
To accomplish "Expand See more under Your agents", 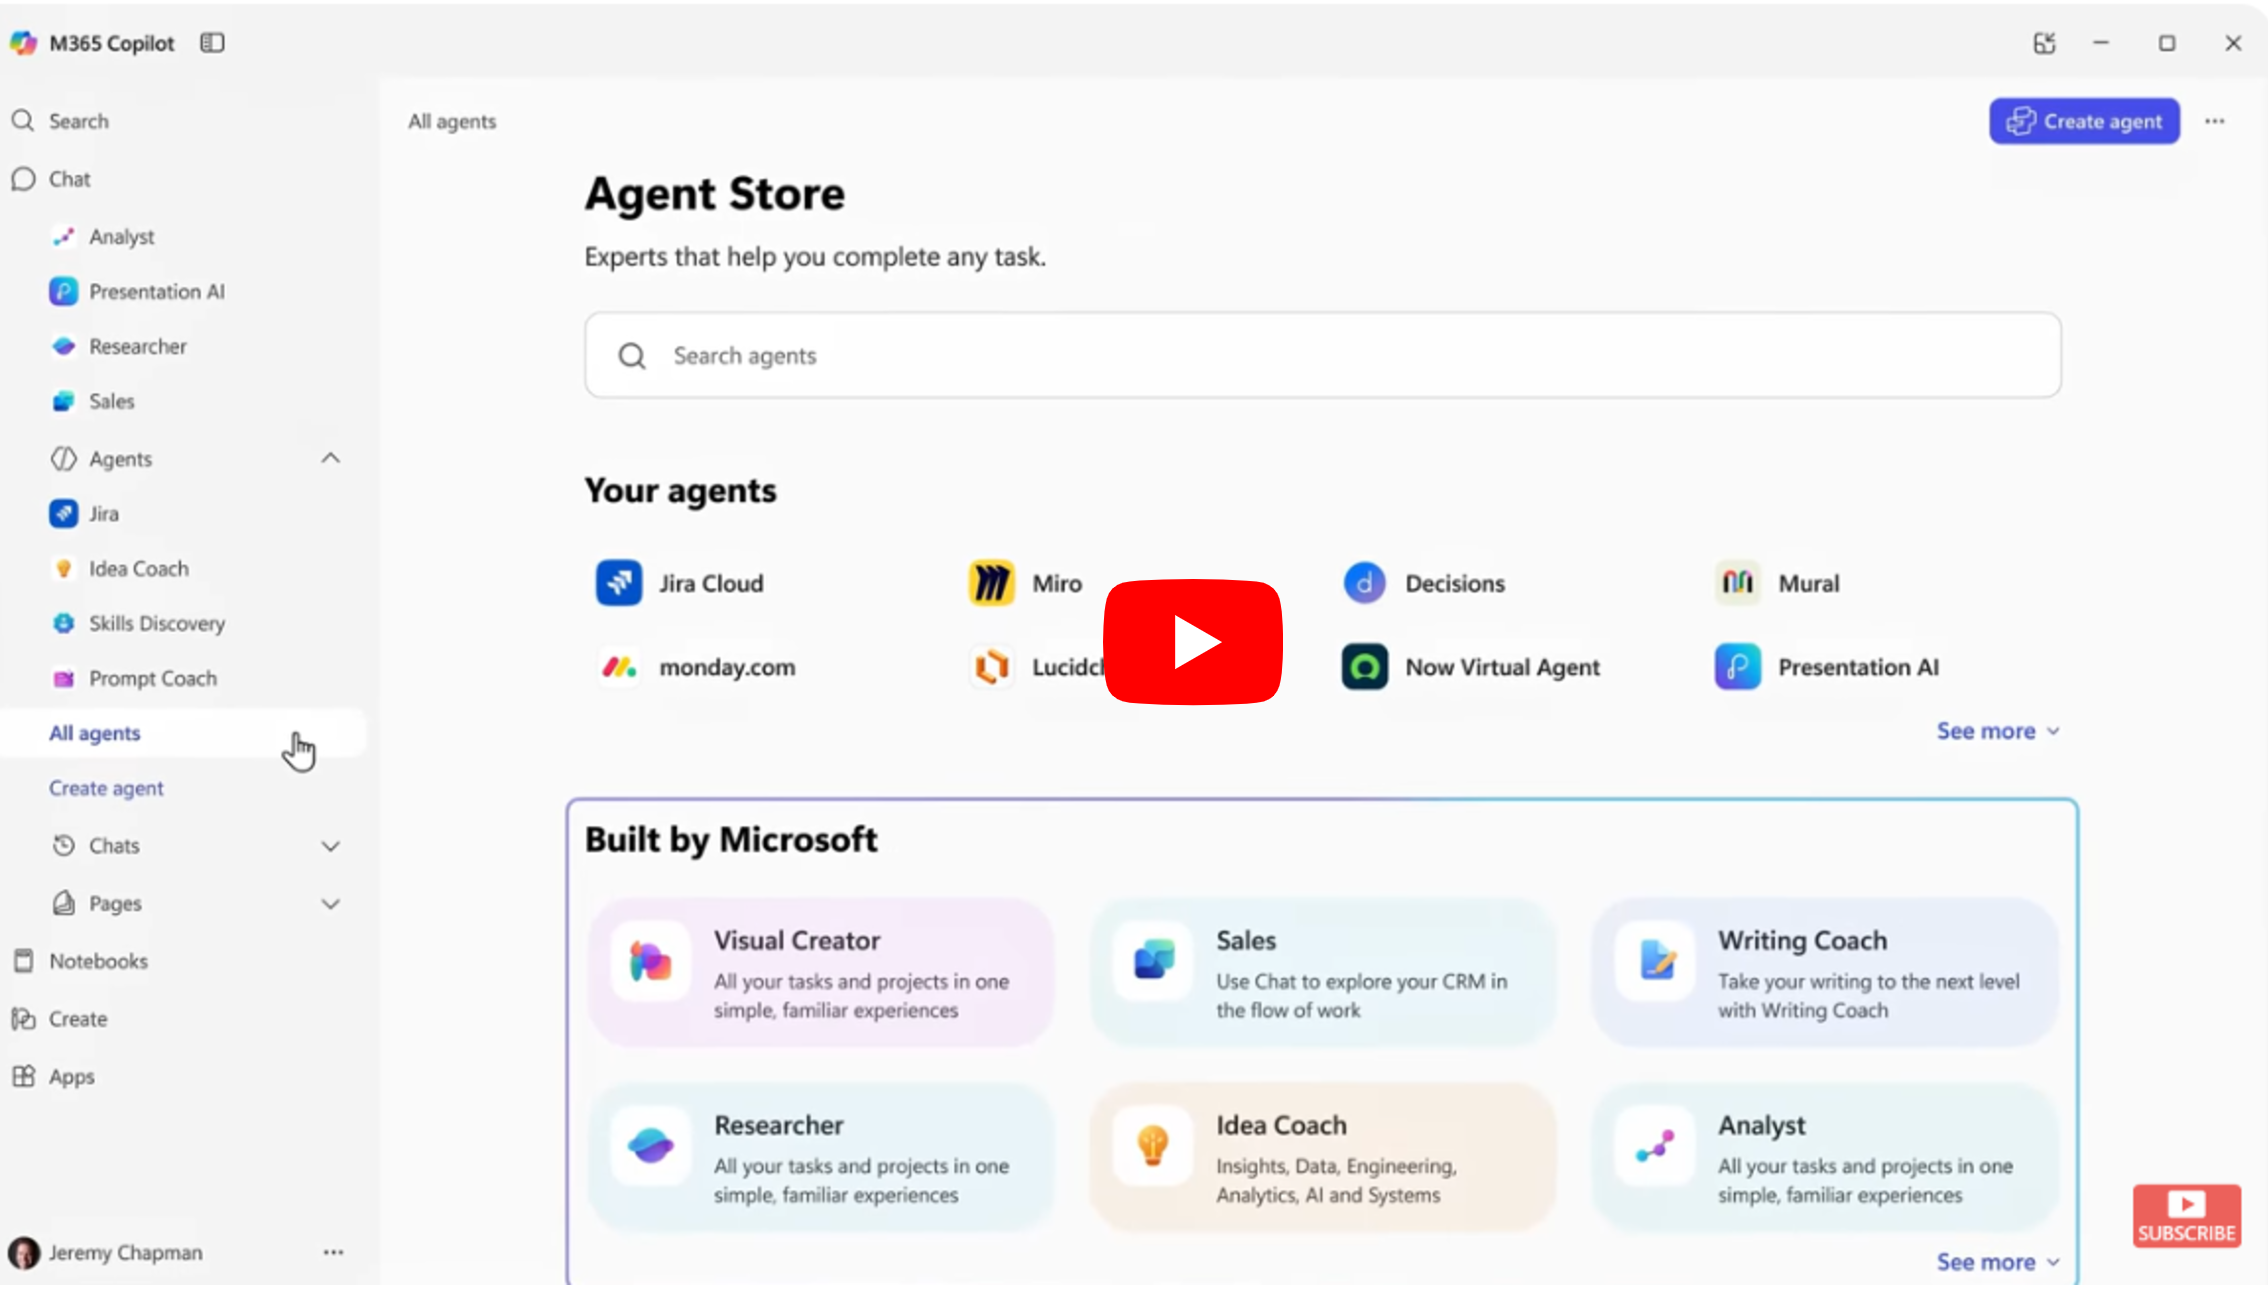I will (1997, 731).
